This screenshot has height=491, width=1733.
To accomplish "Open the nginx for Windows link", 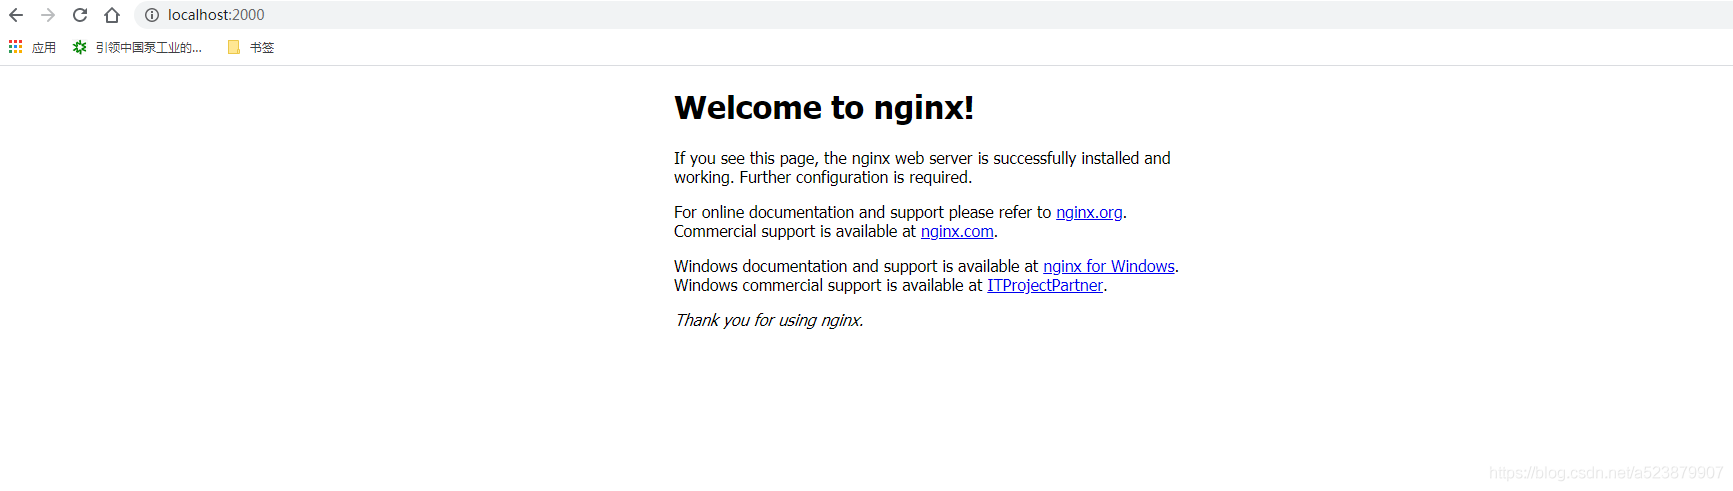I will point(1109,266).
